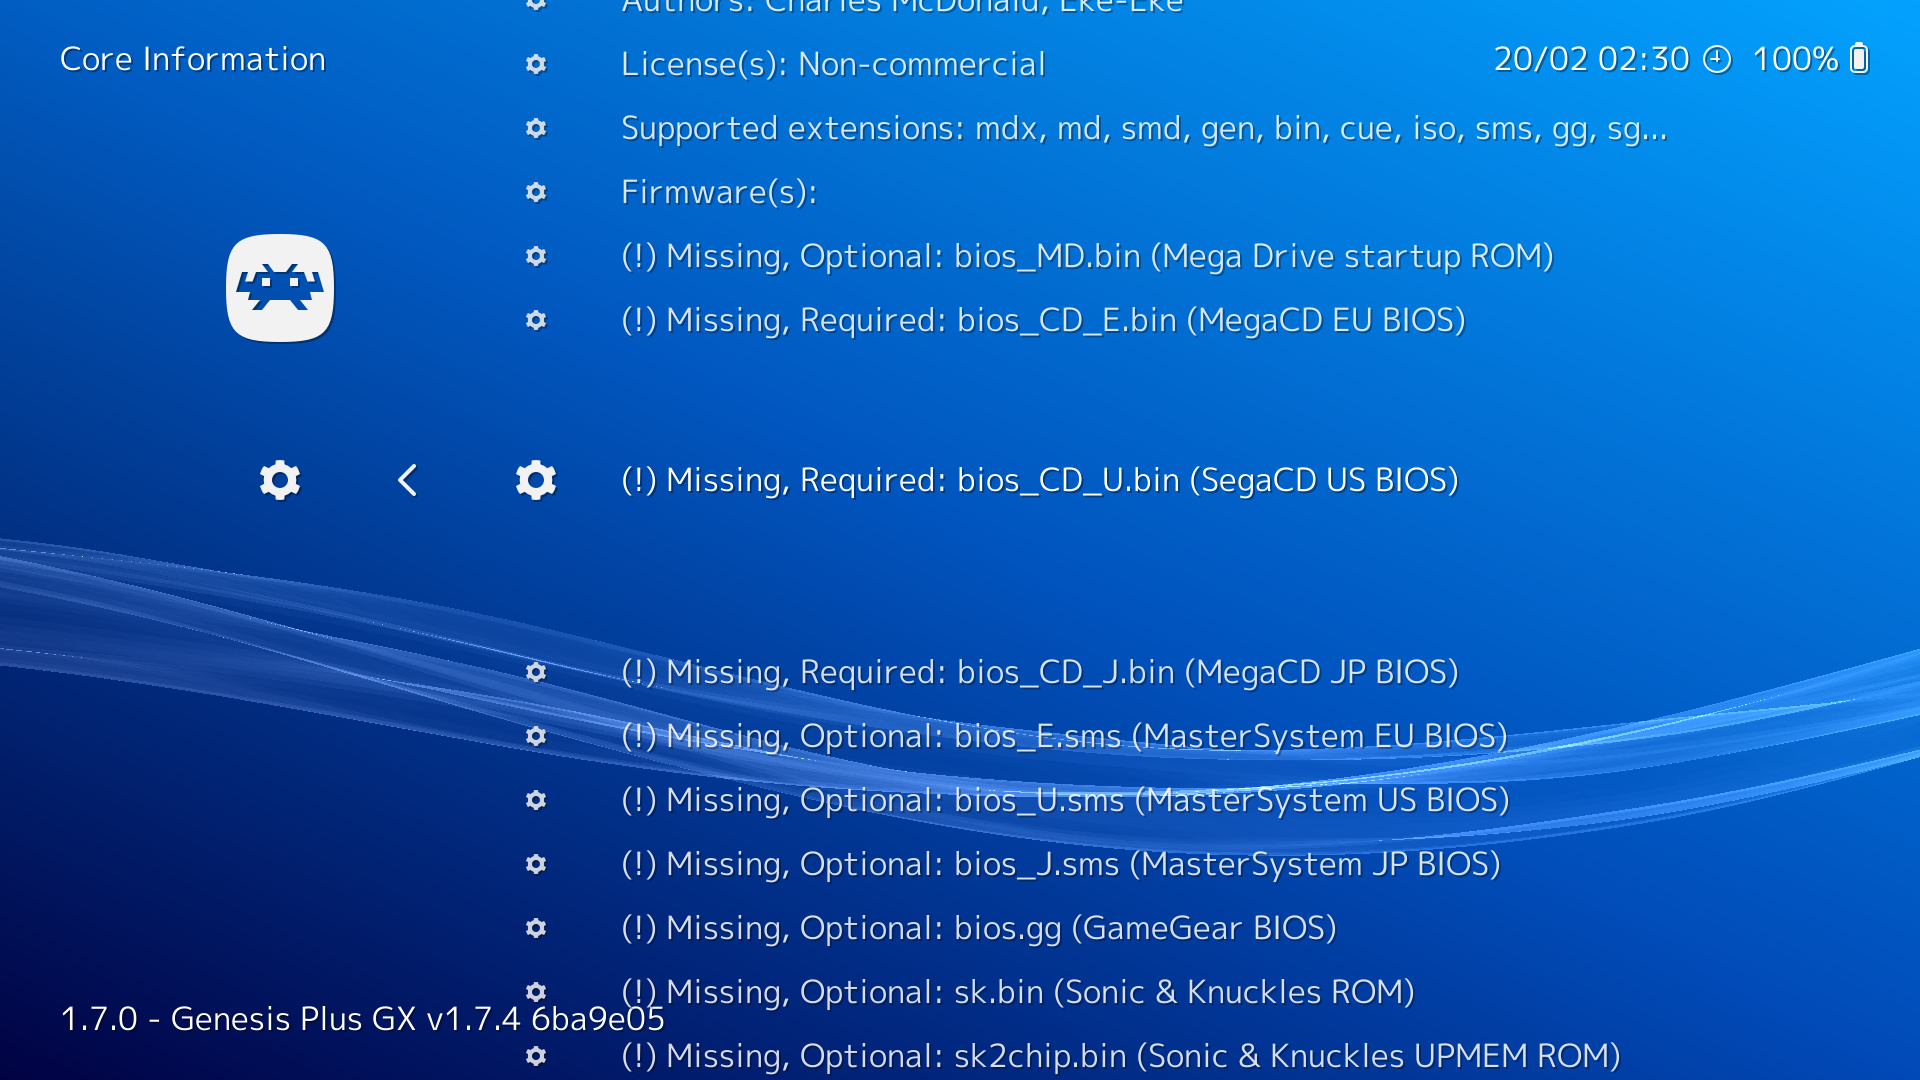Select Missing Optional bios_MD.bin Mega Drive entry
The height and width of the screenshot is (1080, 1920).
coord(1087,257)
